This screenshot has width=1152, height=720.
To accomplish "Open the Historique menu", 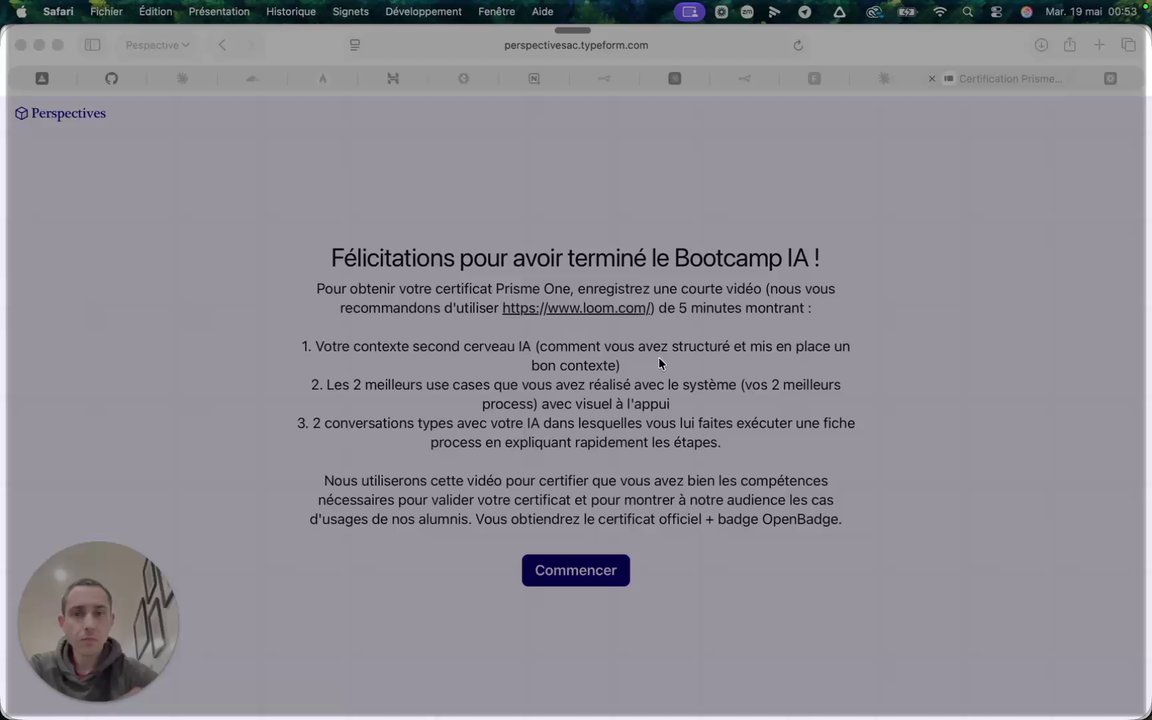I will [x=291, y=12].
